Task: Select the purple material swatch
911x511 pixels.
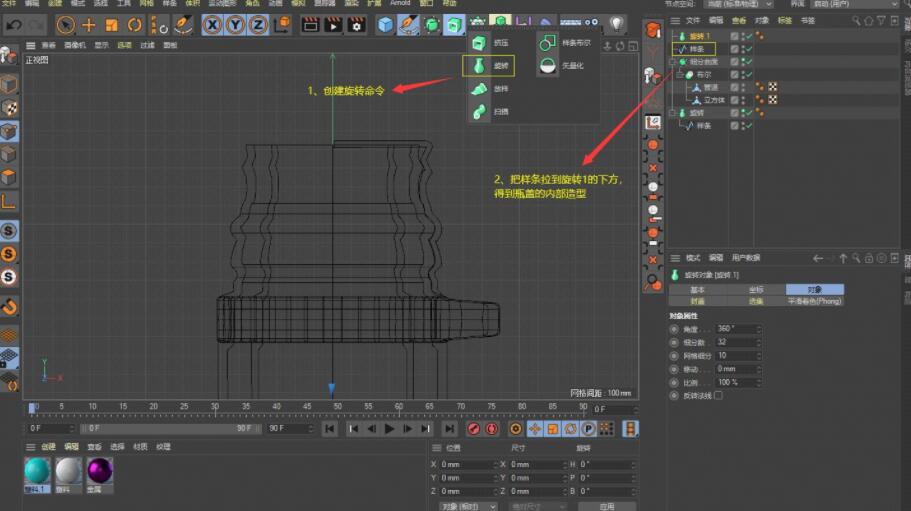Action: [100, 472]
